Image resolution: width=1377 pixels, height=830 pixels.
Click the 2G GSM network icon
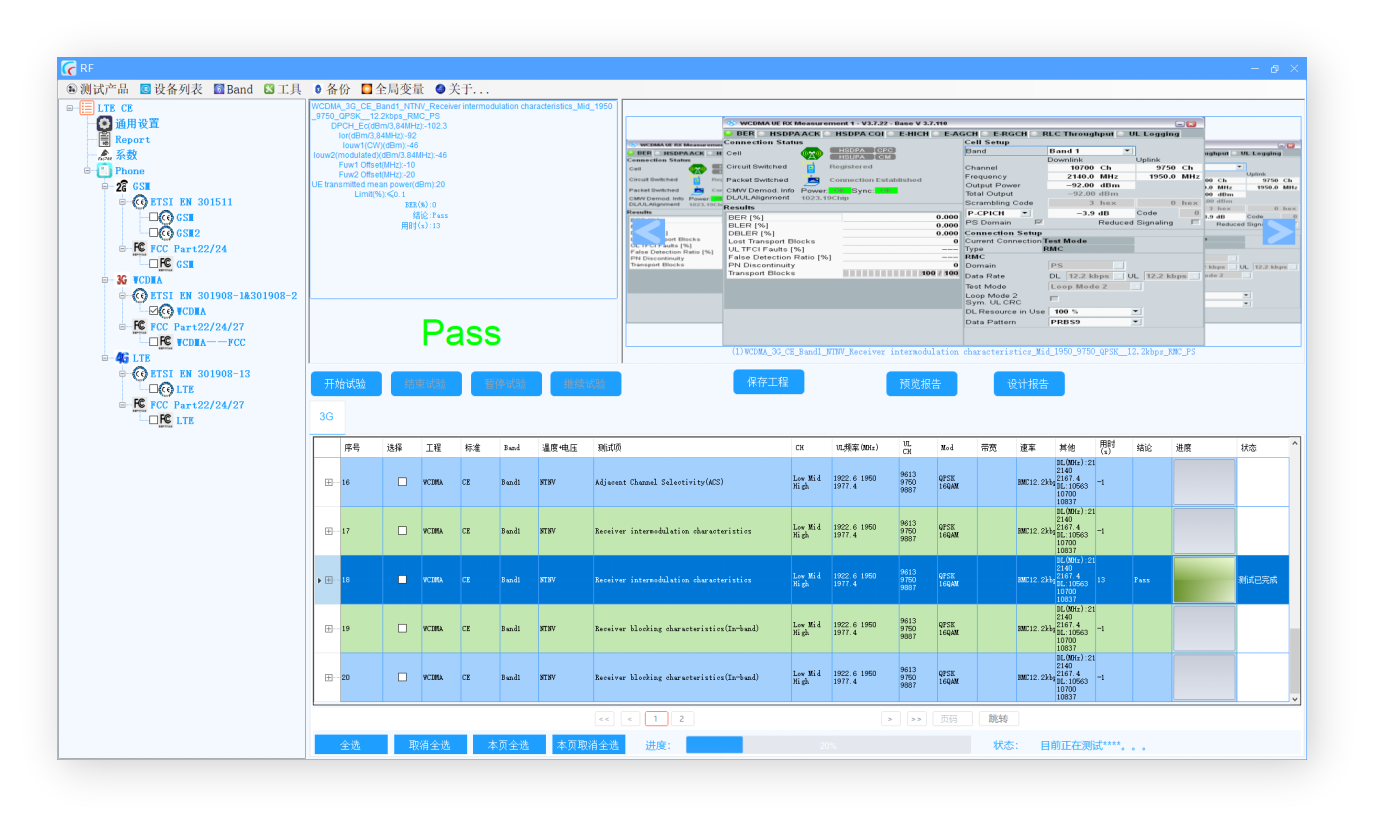coord(122,186)
